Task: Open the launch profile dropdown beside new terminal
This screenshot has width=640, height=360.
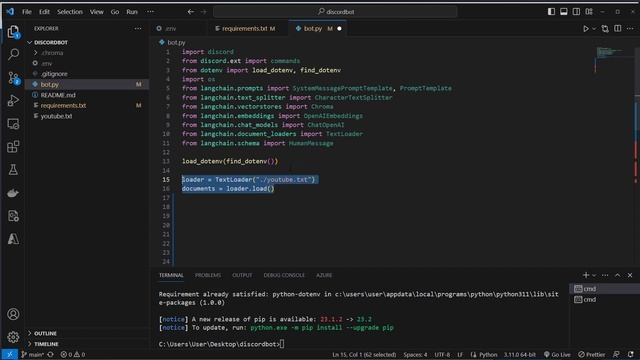Action: tap(594, 275)
